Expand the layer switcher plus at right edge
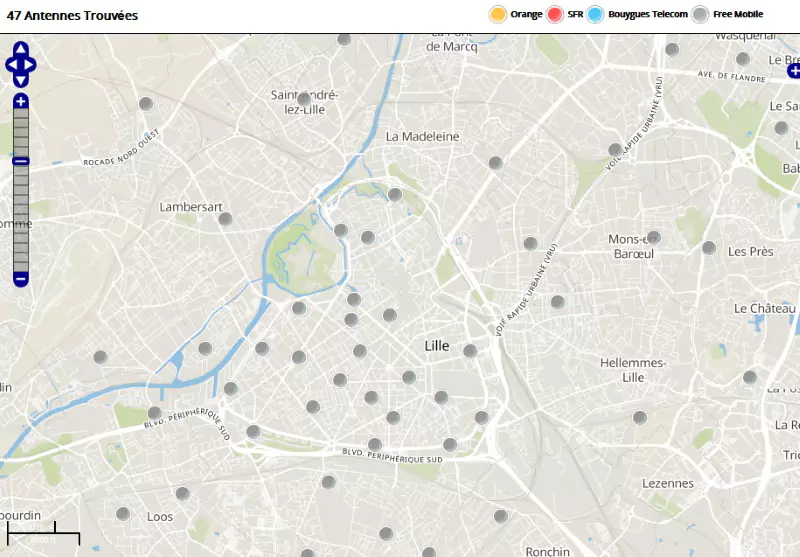The width and height of the screenshot is (800, 557). pyautogui.click(x=794, y=70)
